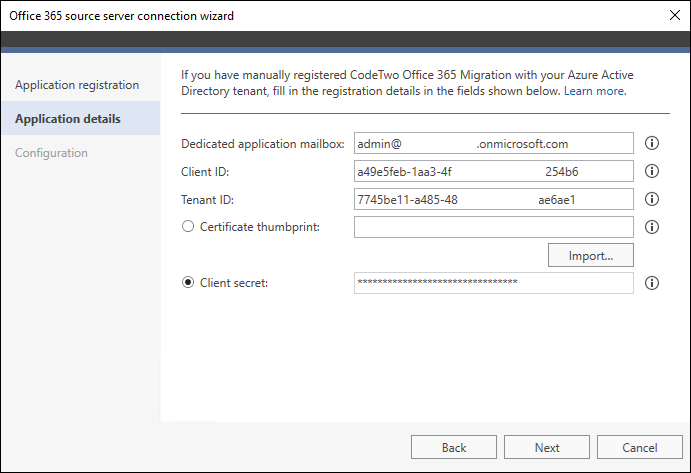Click info icon next to Tenant ID field
The width and height of the screenshot is (691, 473).
pyautogui.click(x=652, y=199)
